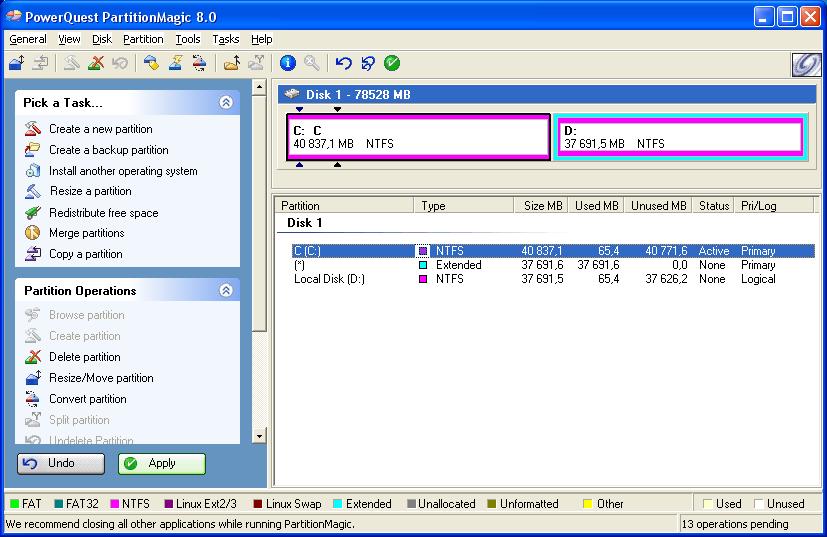Click the Resize/Move partition operation link
827x537 pixels.
(x=101, y=378)
